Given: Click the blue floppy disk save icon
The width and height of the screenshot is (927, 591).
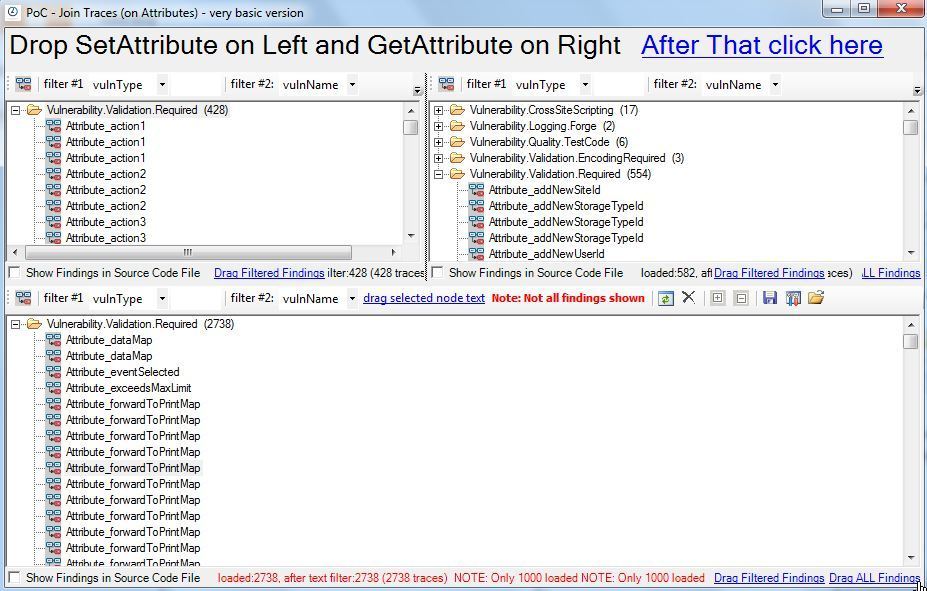Looking at the screenshot, I should (770, 298).
